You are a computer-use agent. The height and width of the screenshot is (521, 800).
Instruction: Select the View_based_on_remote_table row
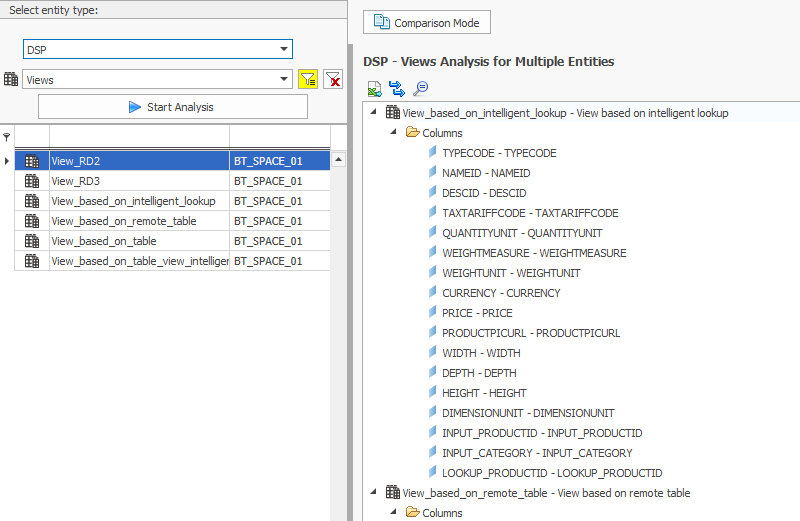click(123, 221)
